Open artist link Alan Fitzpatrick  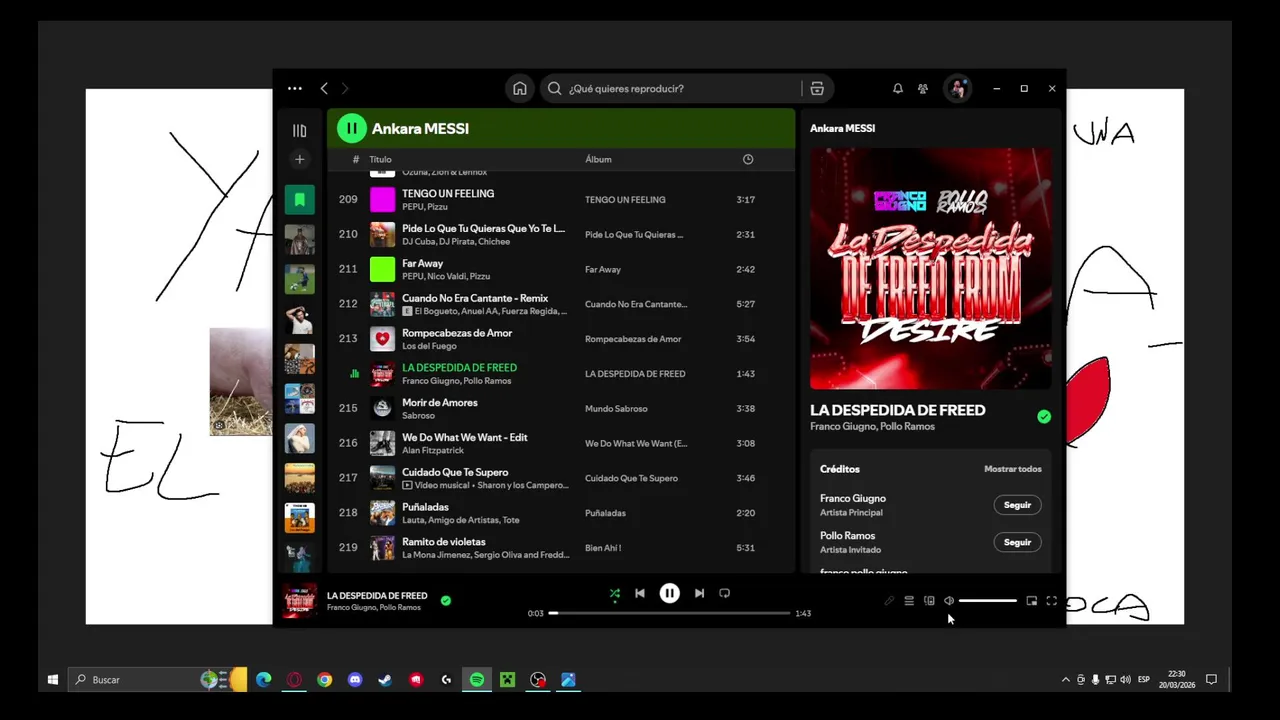(x=433, y=451)
